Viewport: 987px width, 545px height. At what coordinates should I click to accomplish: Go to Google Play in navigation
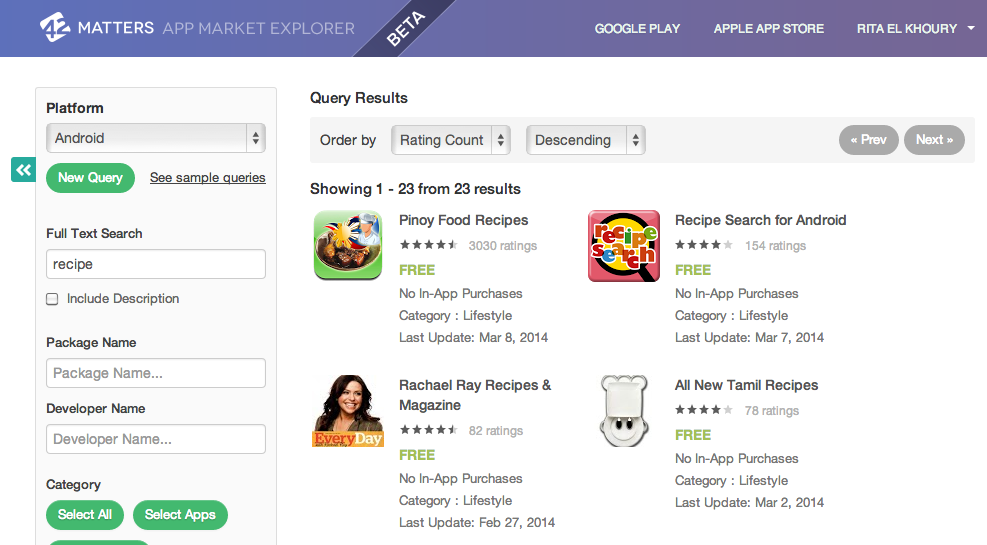pyautogui.click(x=637, y=28)
